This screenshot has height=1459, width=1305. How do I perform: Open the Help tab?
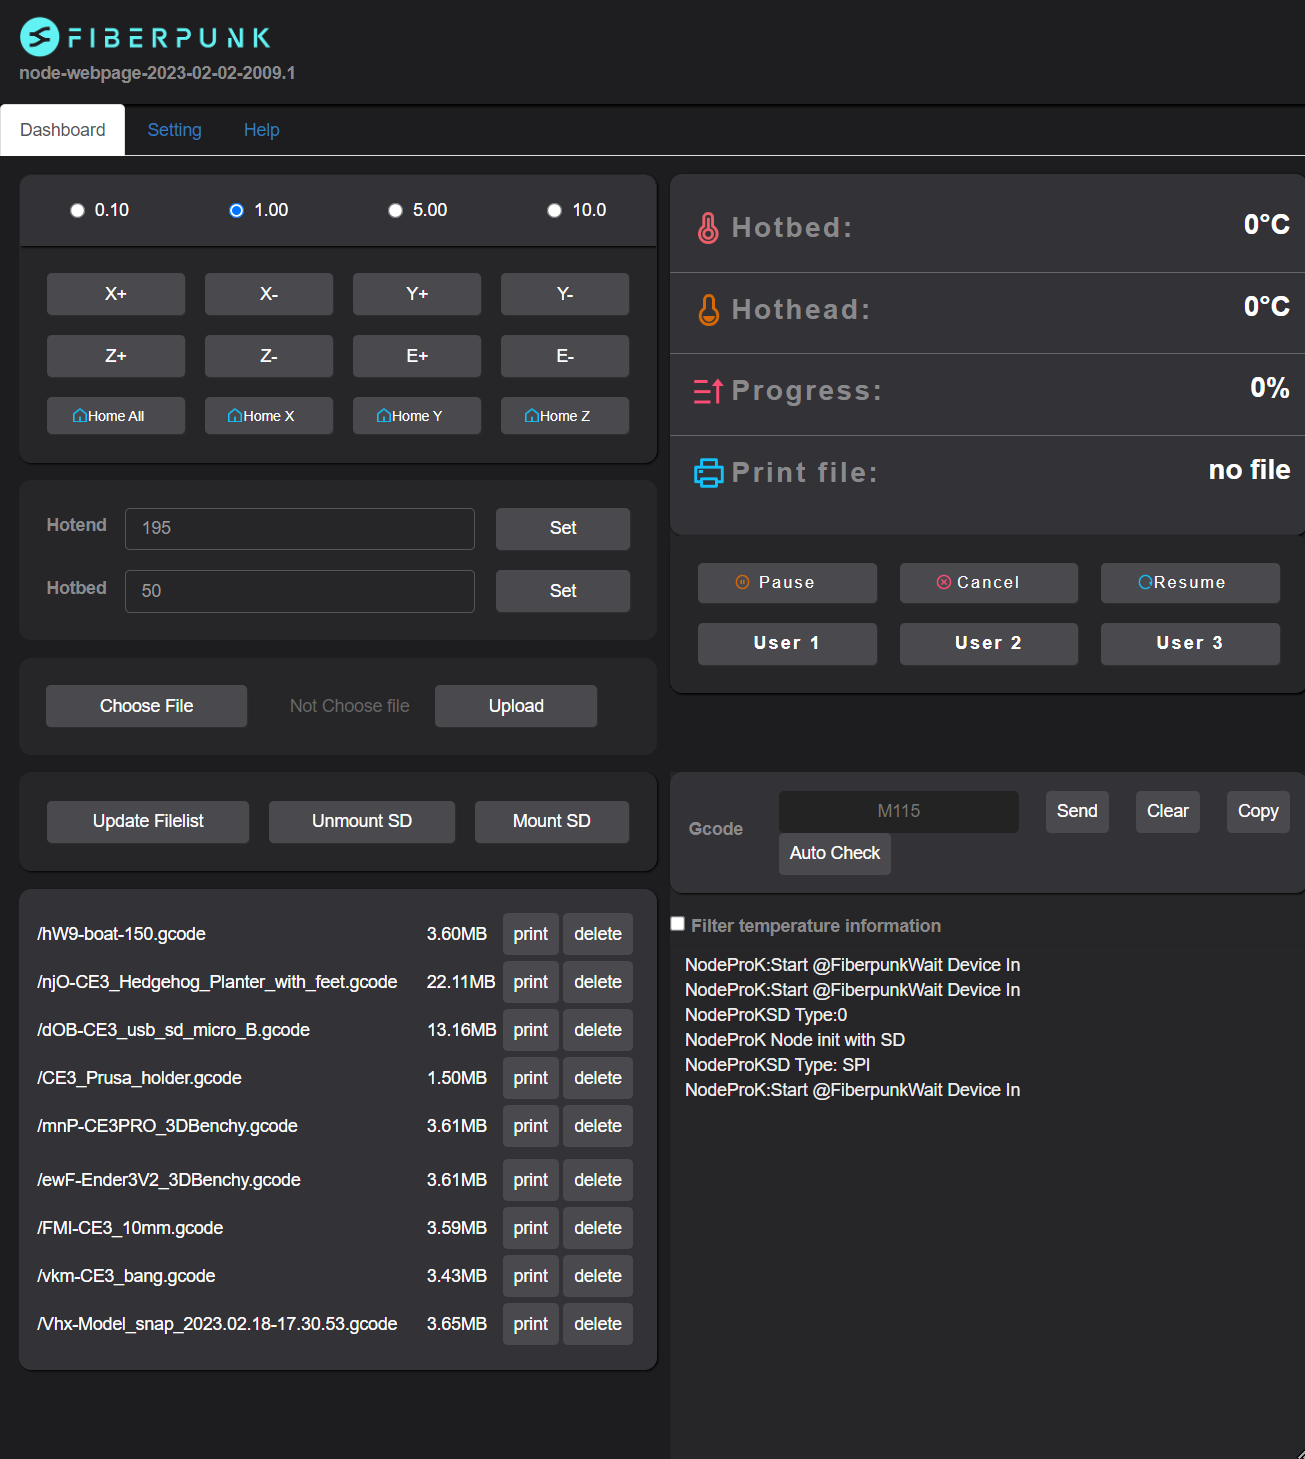pyautogui.click(x=261, y=129)
